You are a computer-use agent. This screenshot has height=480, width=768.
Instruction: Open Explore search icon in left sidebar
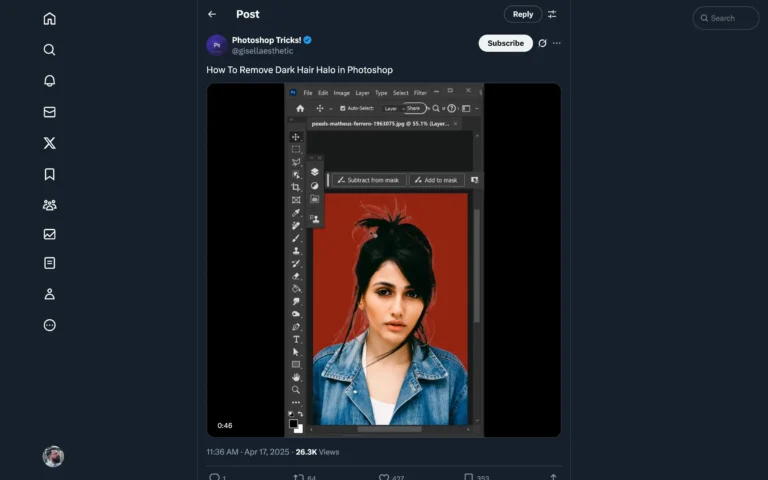click(49, 49)
